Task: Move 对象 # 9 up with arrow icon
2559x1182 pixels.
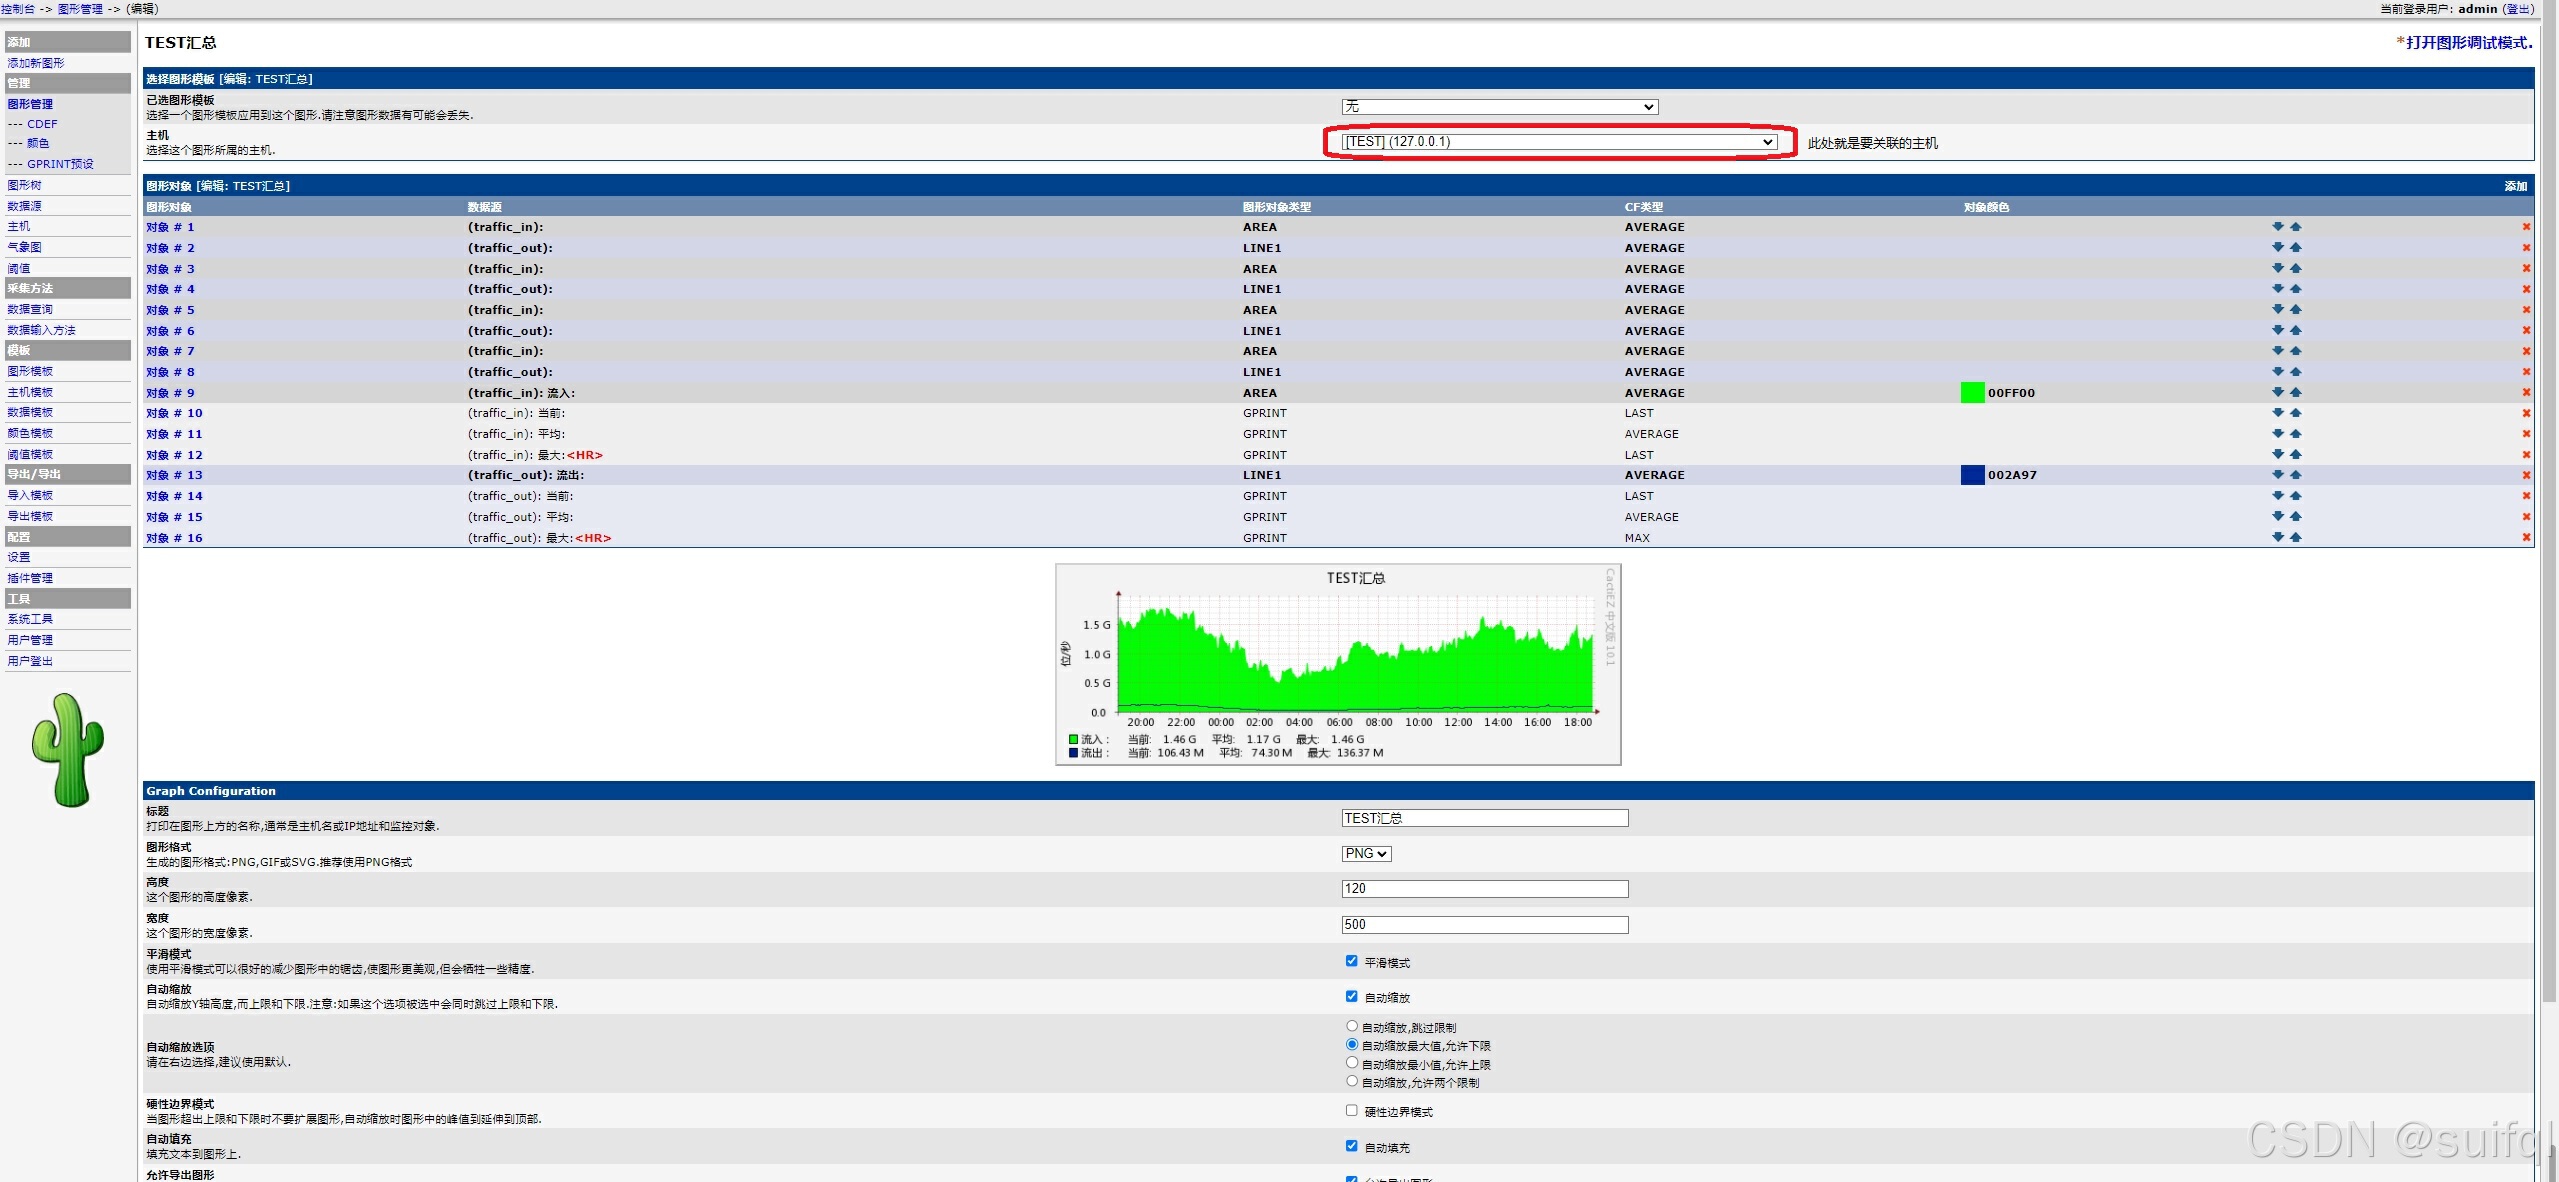Action: click(x=2296, y=392)
